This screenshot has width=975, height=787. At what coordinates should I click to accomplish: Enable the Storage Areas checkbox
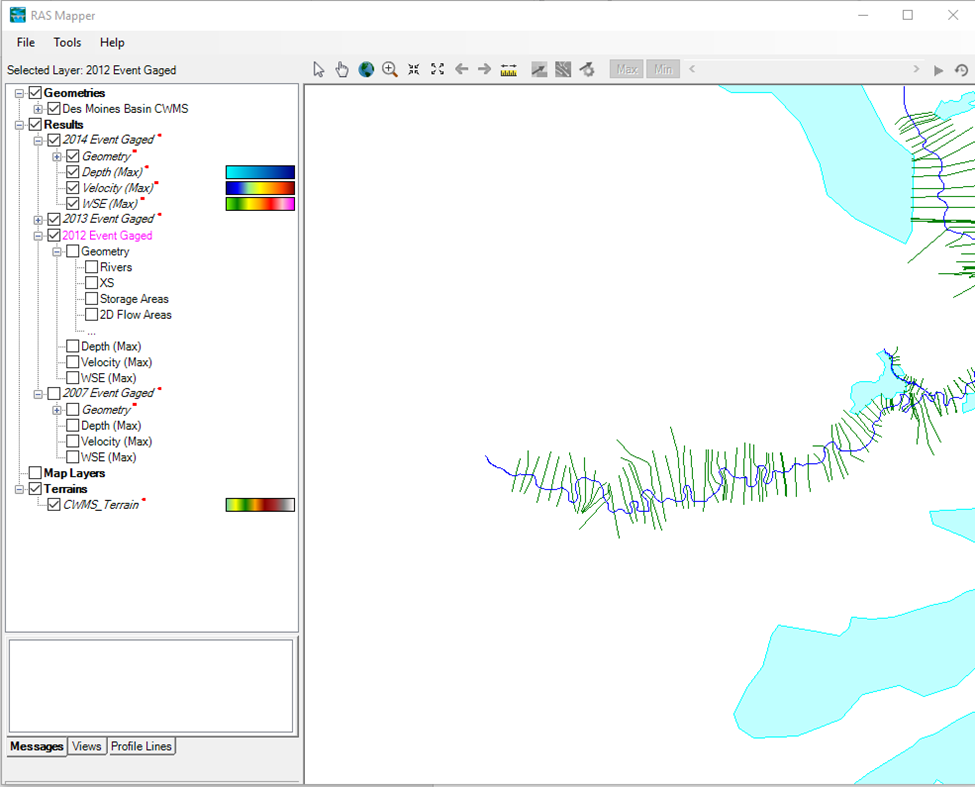91,298
